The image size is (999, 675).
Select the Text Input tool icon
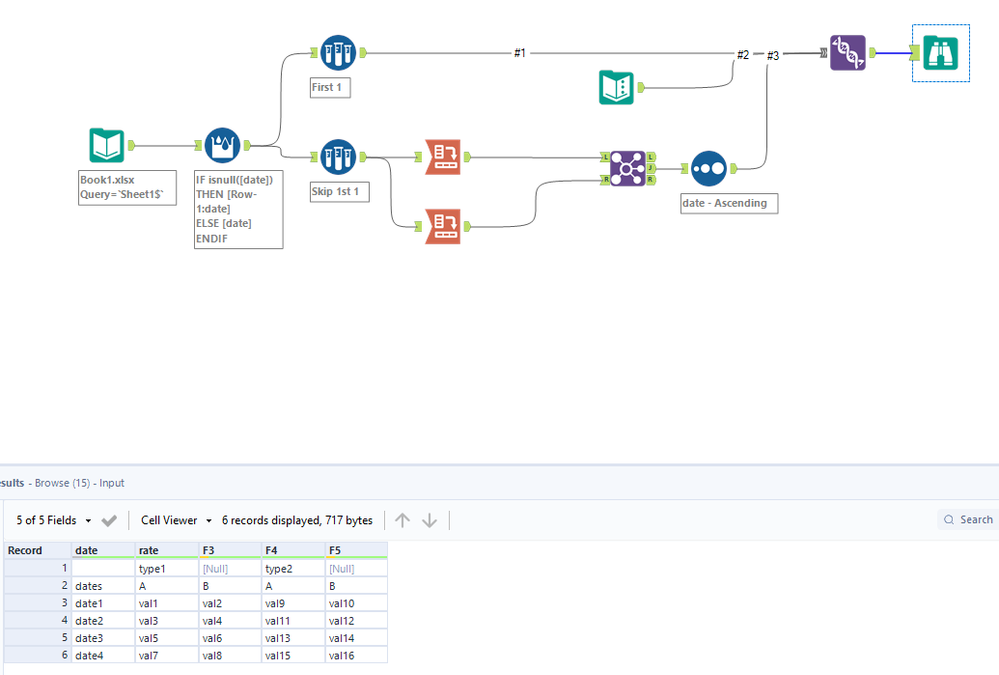[616, 87]
